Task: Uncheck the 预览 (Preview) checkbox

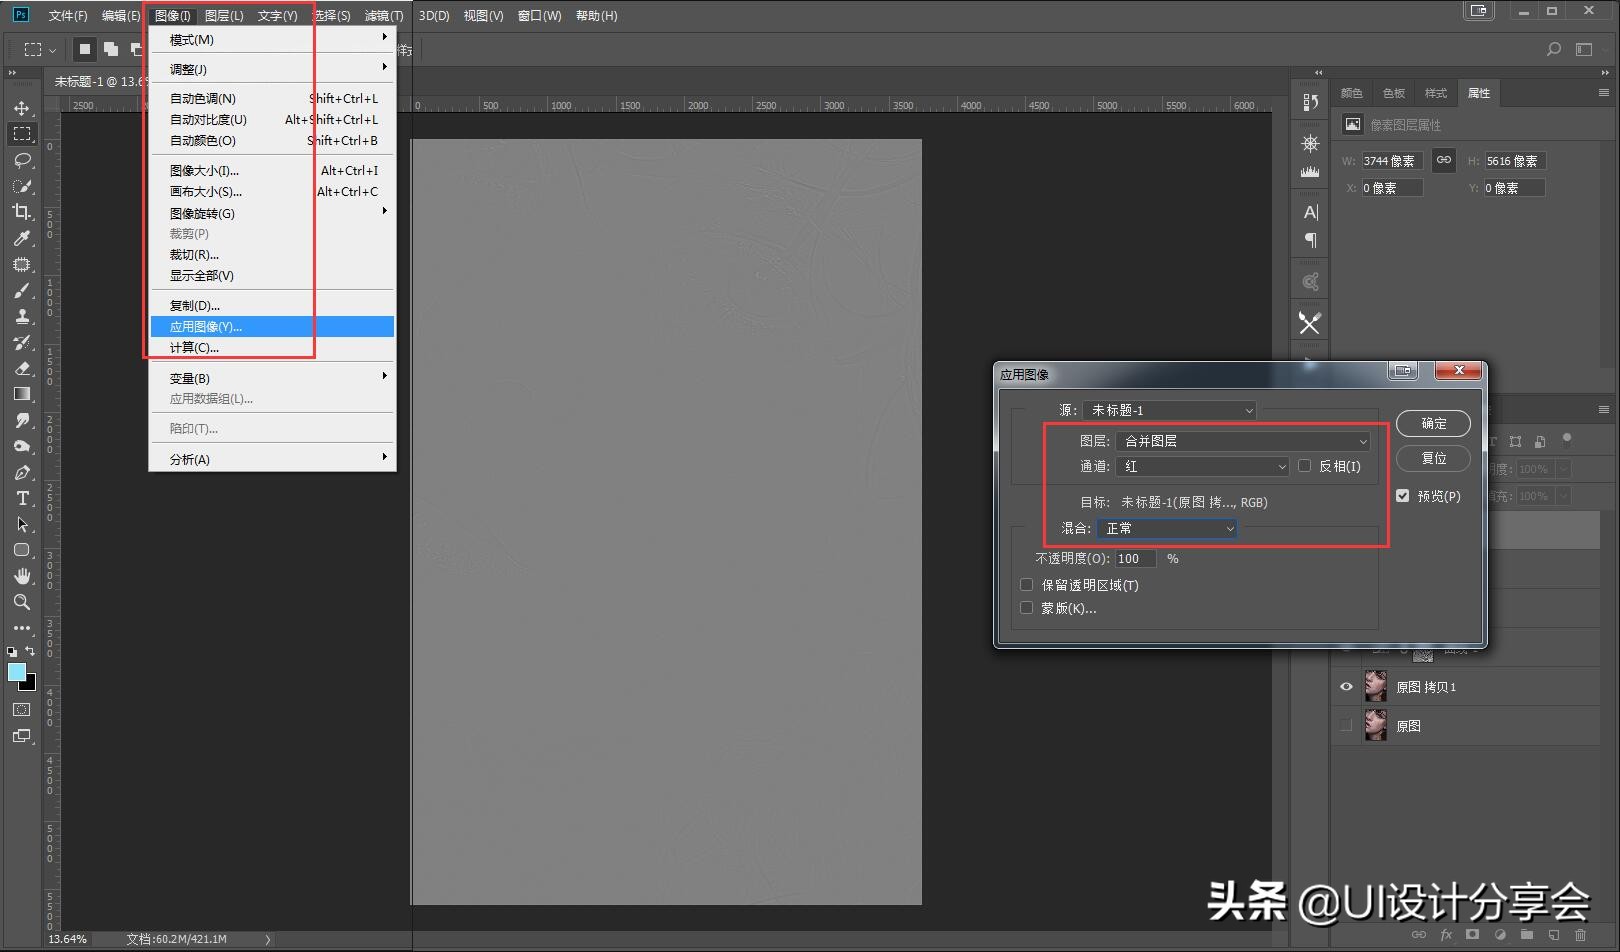Action: click(x=1403, y=496)
